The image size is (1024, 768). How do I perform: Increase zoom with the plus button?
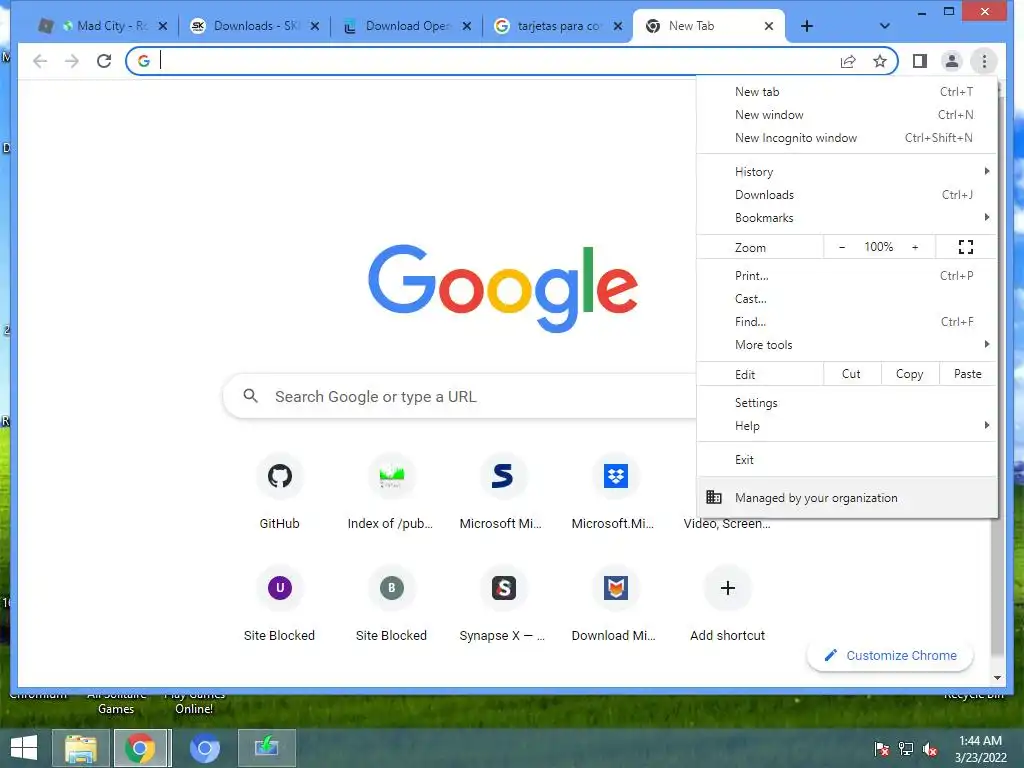pos(915,247)
